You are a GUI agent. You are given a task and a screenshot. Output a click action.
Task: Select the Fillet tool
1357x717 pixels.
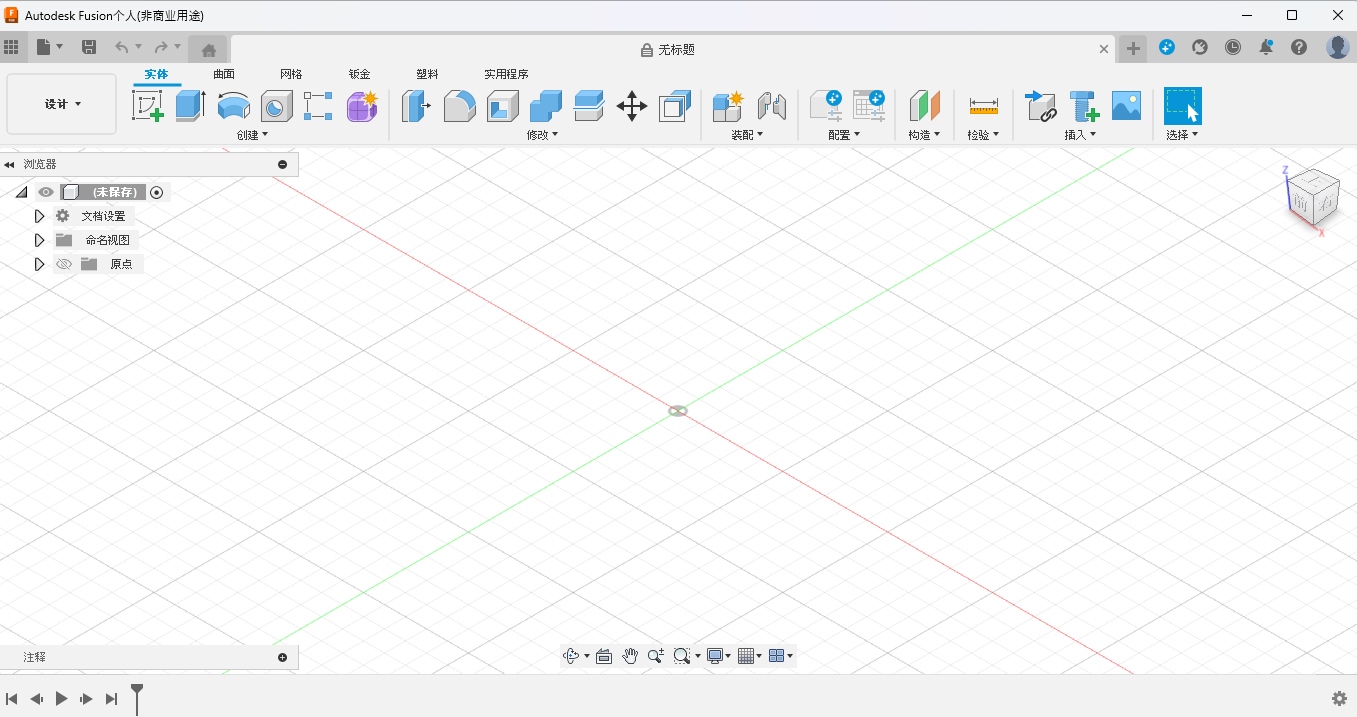[459, 106]
